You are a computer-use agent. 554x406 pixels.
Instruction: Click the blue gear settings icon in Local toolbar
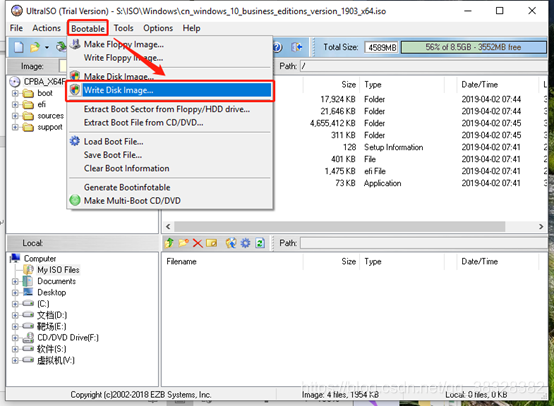[x=245, y=243]
